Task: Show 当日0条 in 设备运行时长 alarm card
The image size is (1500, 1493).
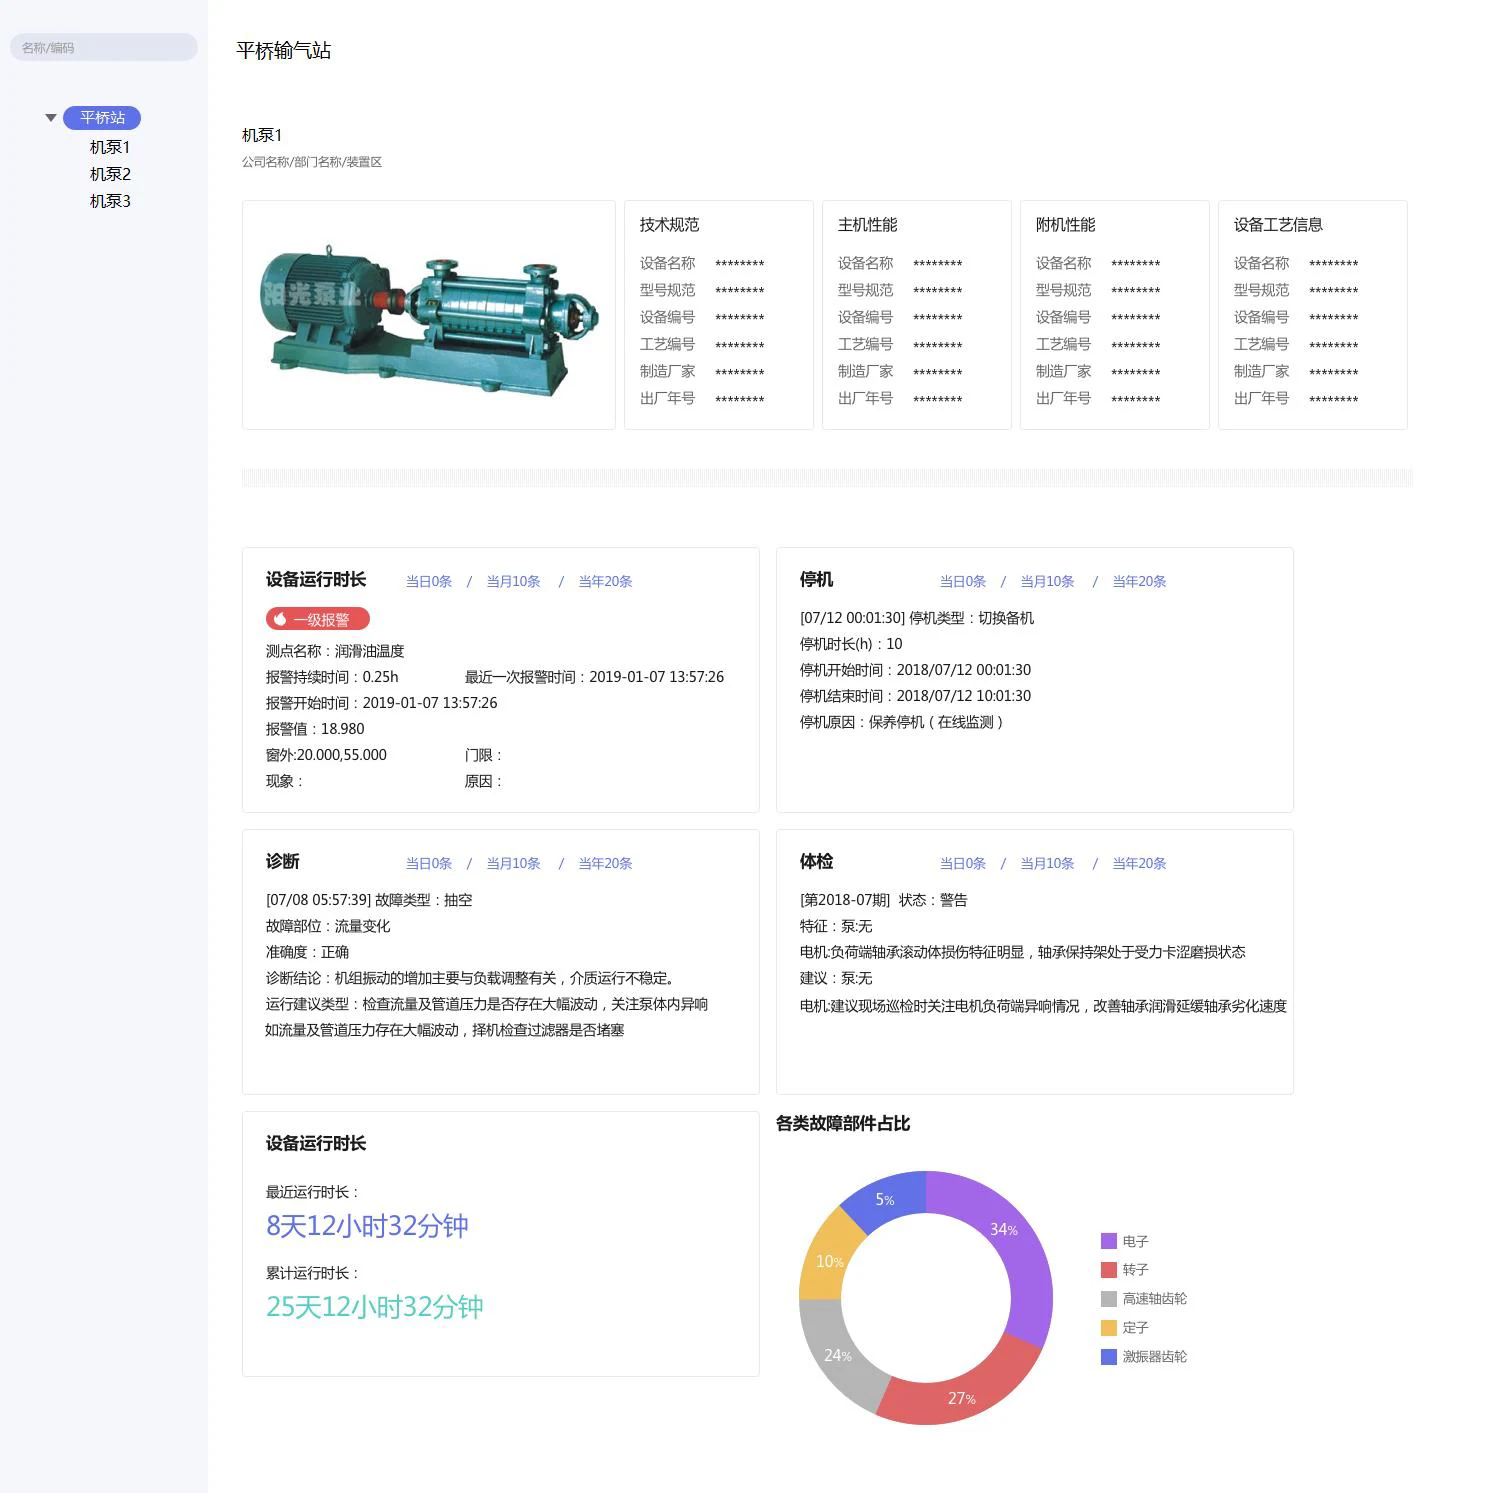Action: click(429, 581)
